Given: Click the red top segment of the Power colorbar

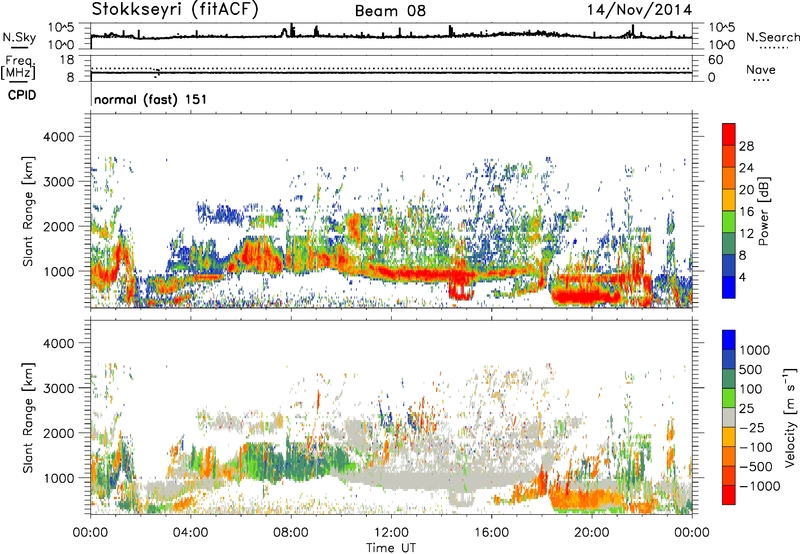Looking at the screenshot, I should [729, 134].
